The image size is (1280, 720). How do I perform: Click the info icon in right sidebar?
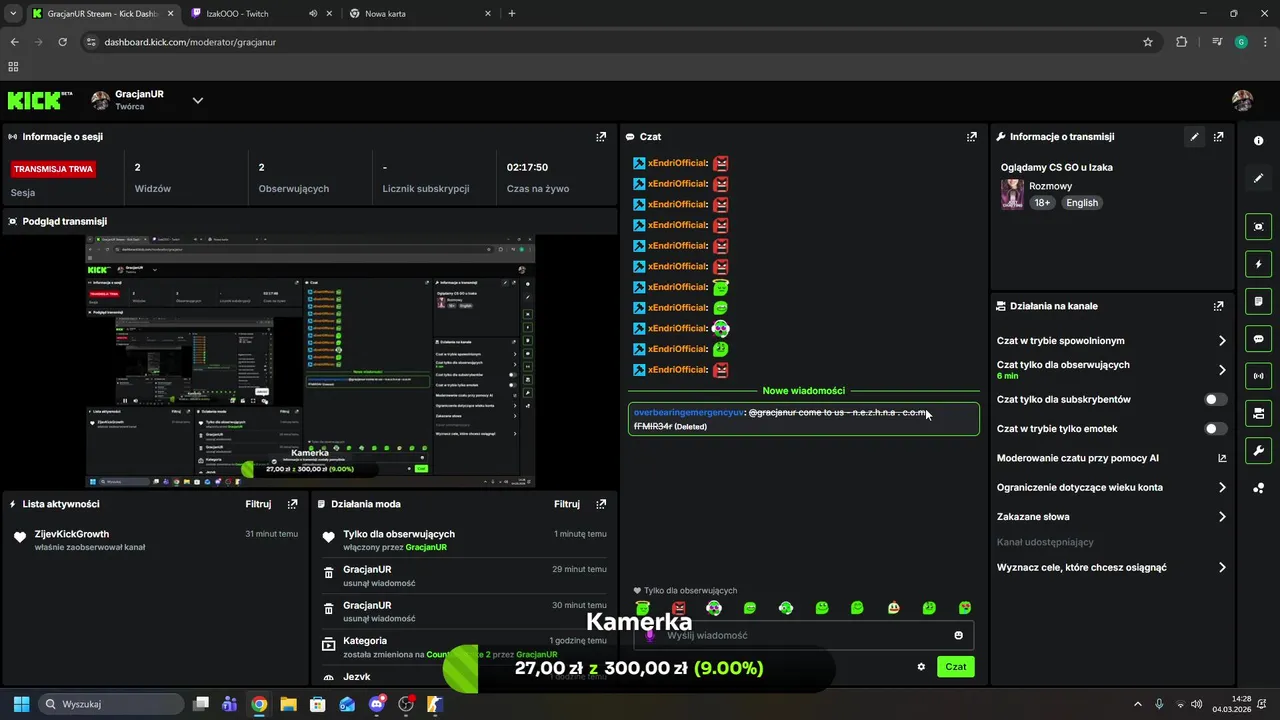1258,141
